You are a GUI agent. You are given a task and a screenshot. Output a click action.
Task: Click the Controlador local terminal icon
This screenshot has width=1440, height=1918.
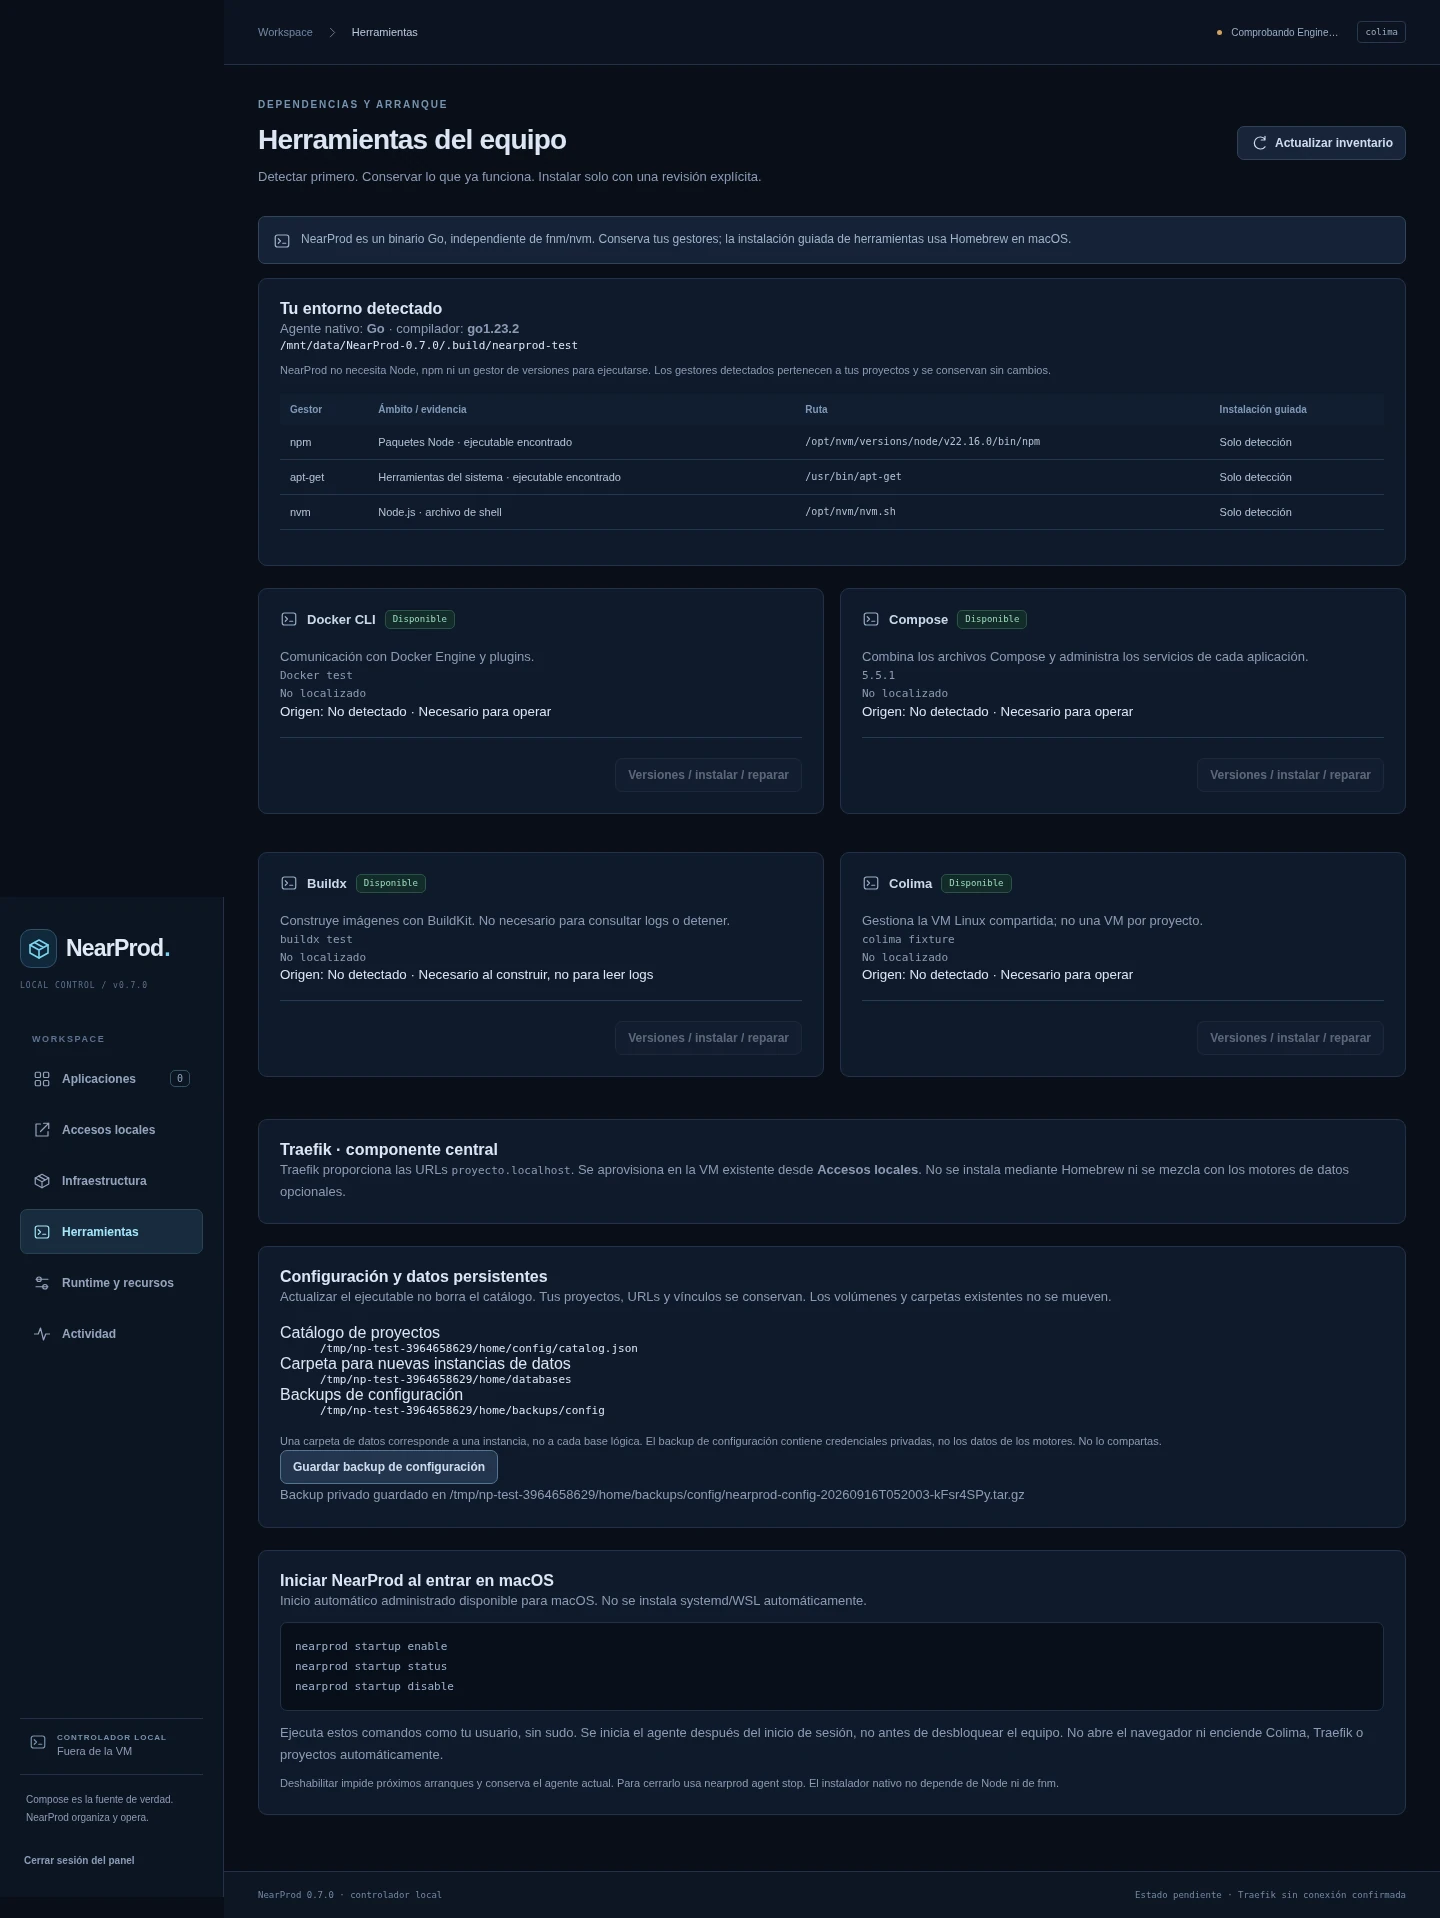tap(38, 1743)
